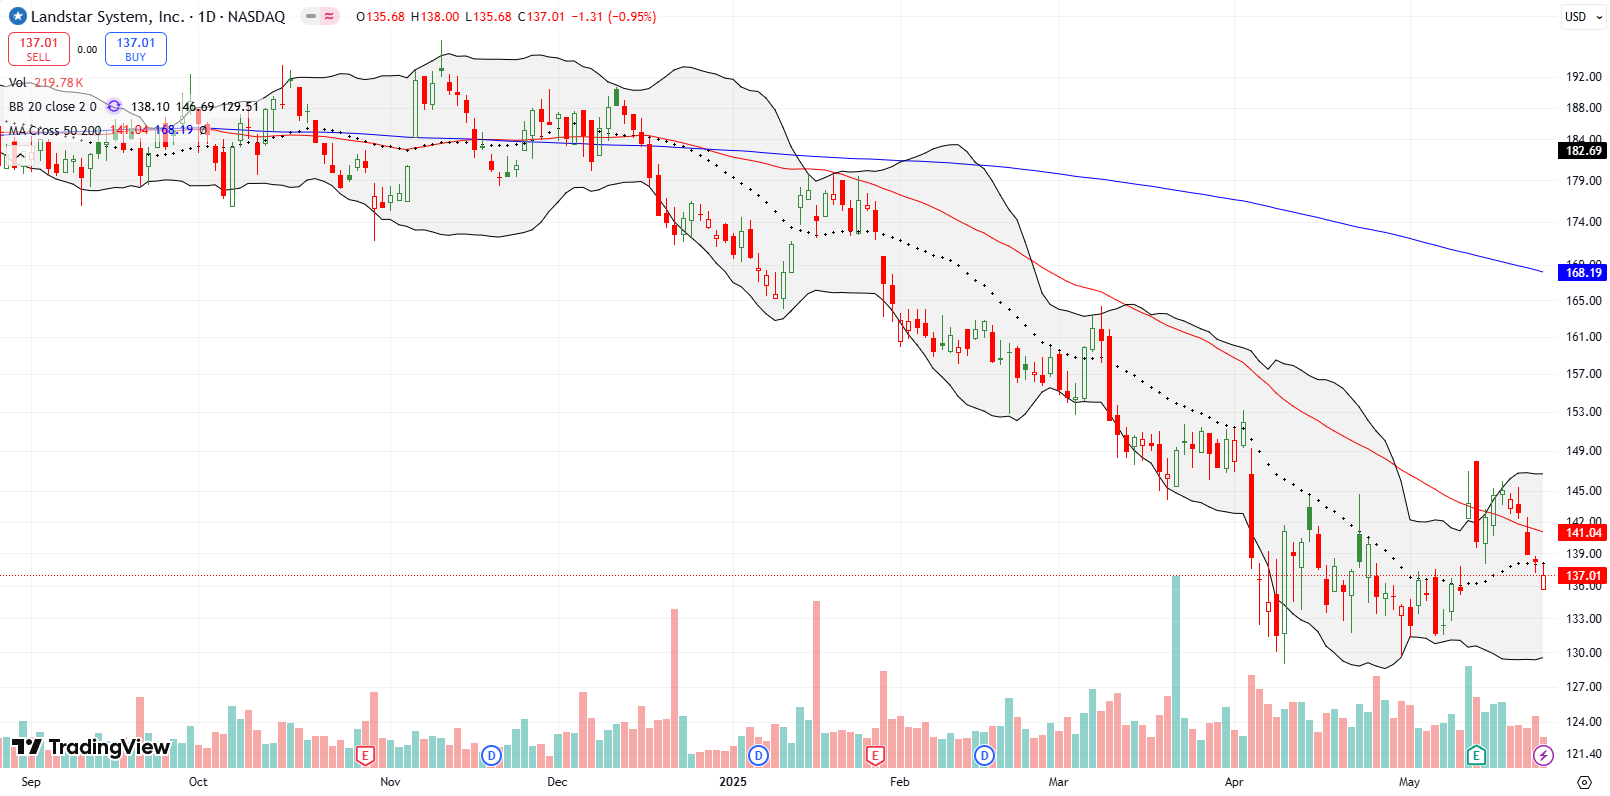Open the late-November dividend D marker
This screenshot has width=1610, height=796.
point(491,755)
